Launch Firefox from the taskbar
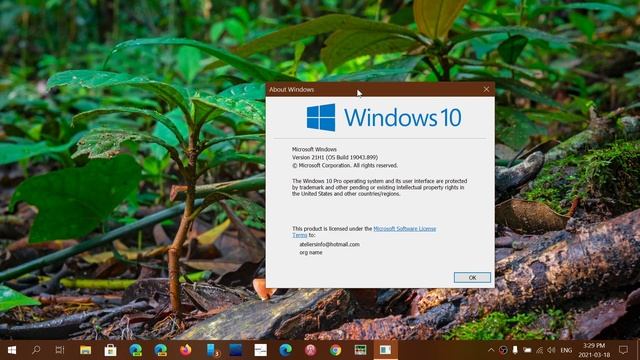640x360 pixels. (185, 350)
